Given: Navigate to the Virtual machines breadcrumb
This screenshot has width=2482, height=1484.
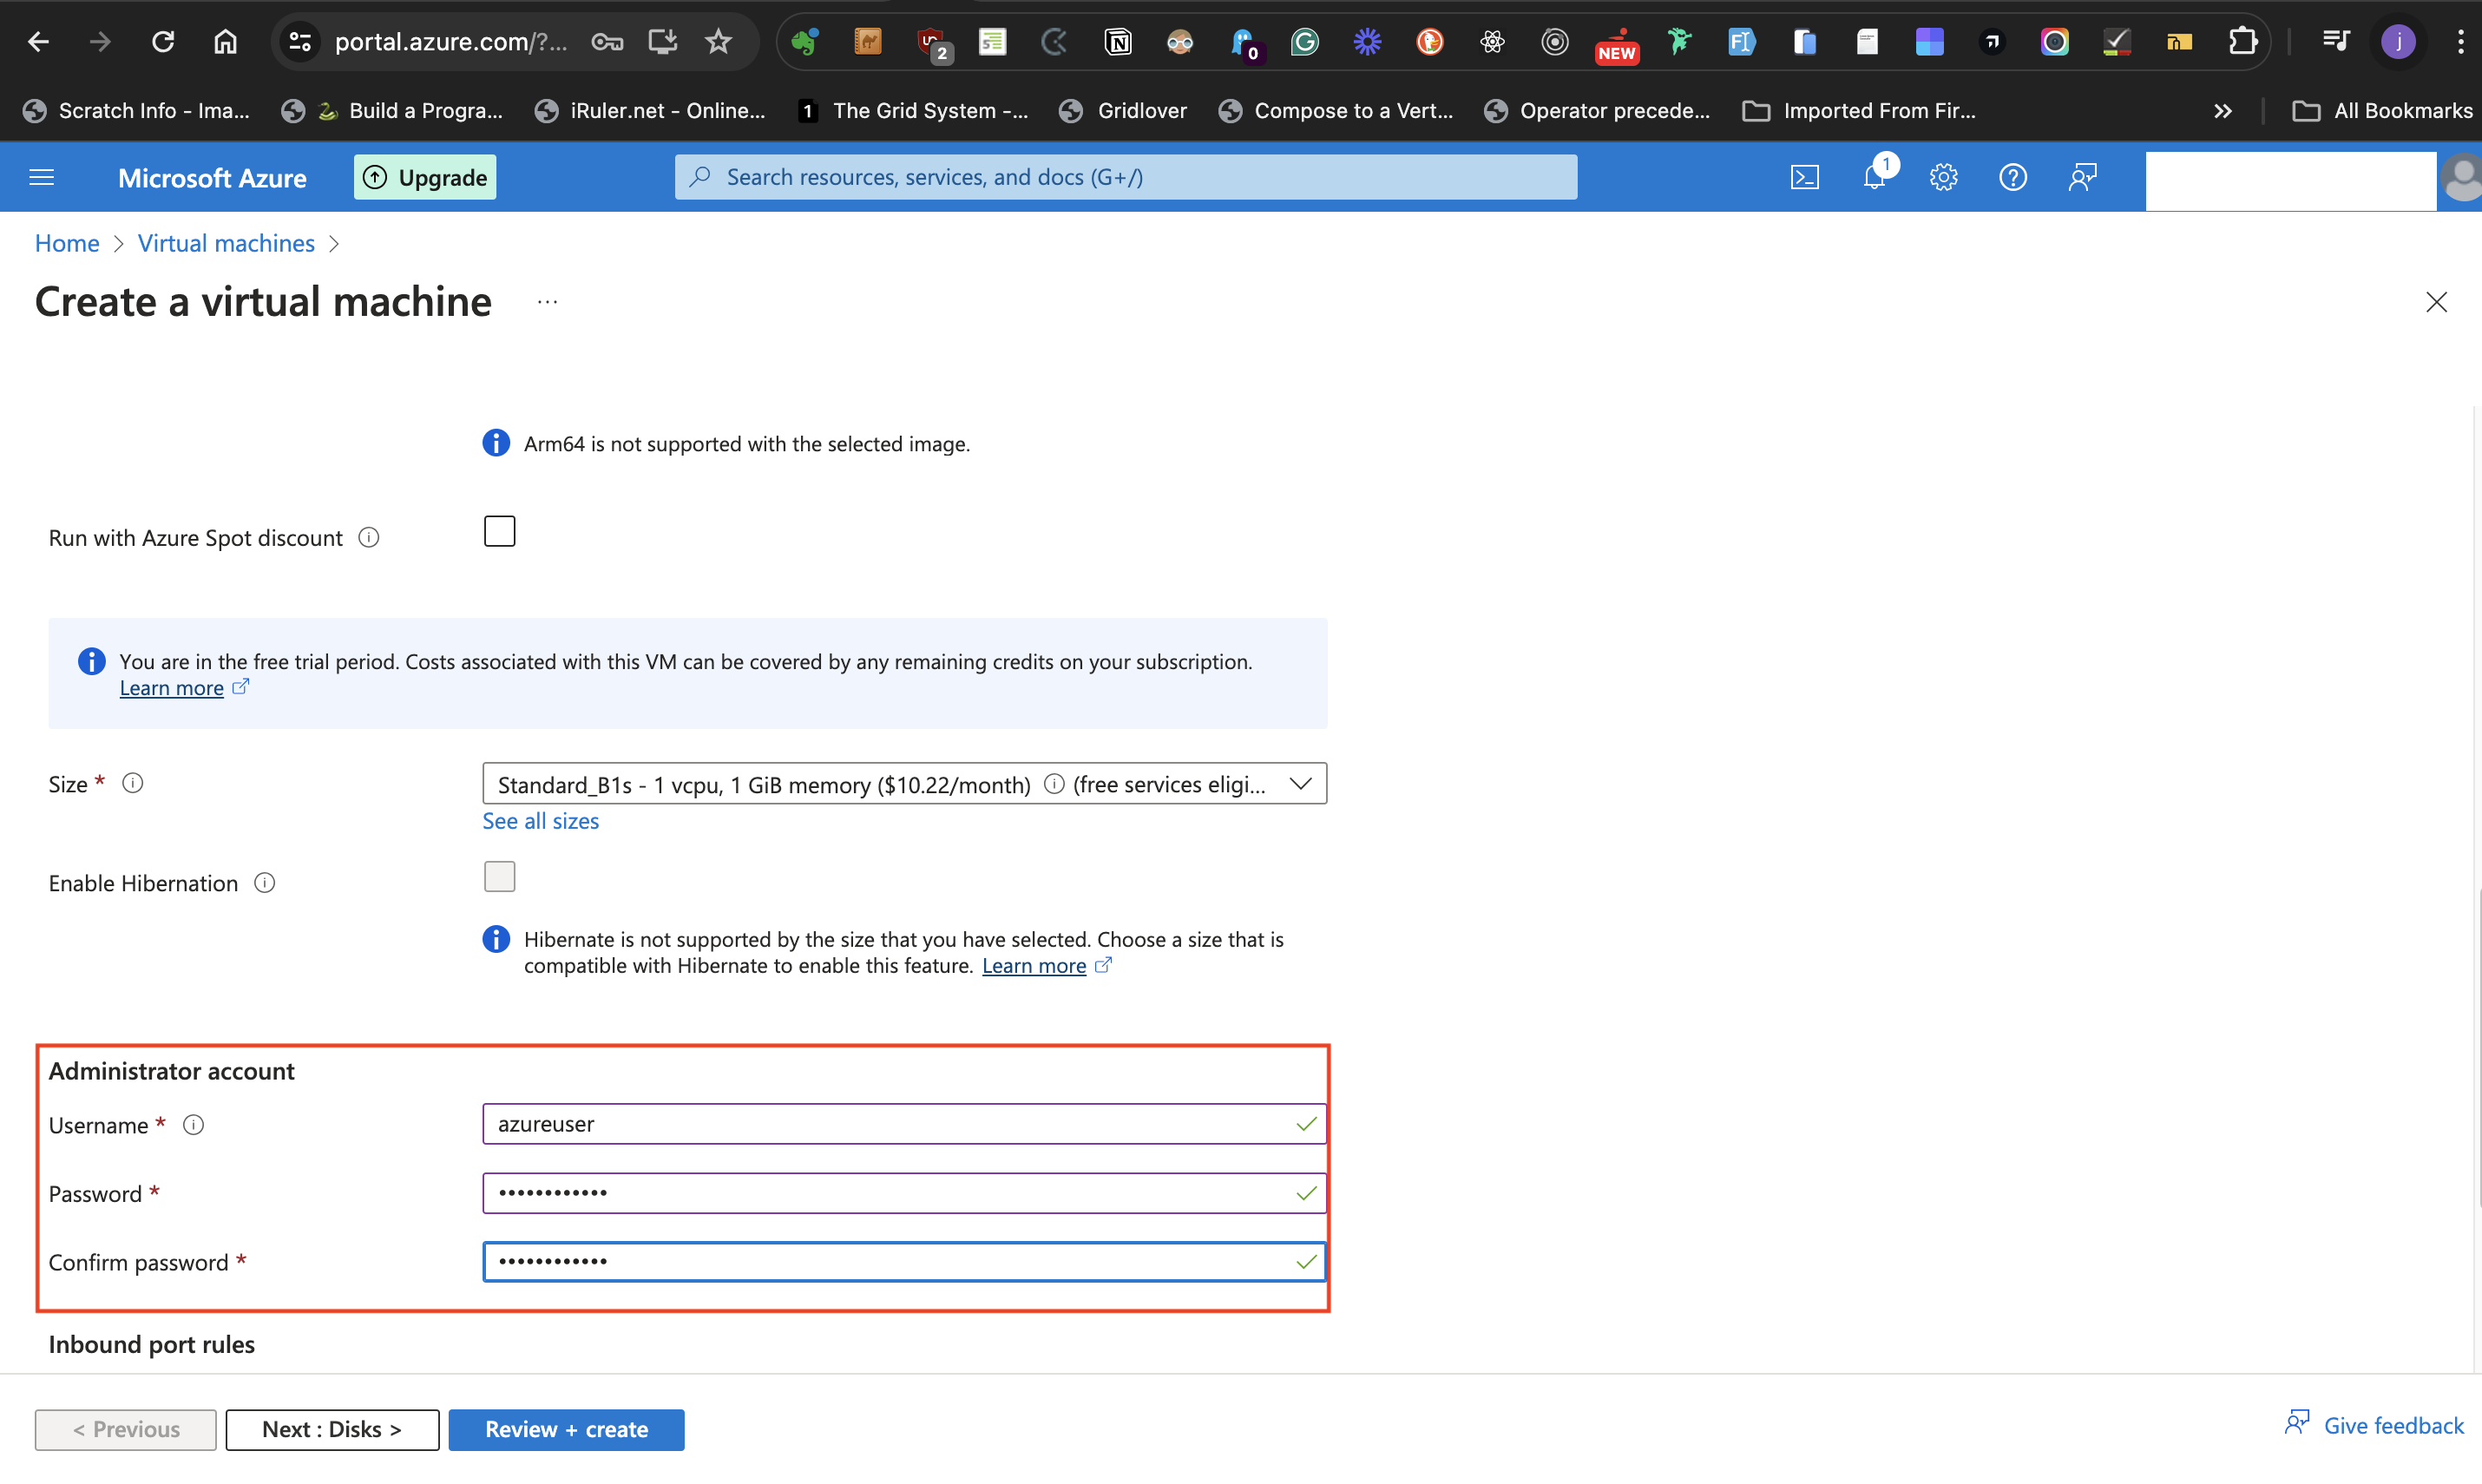Looking at the screenshot, I should [226, 243].
